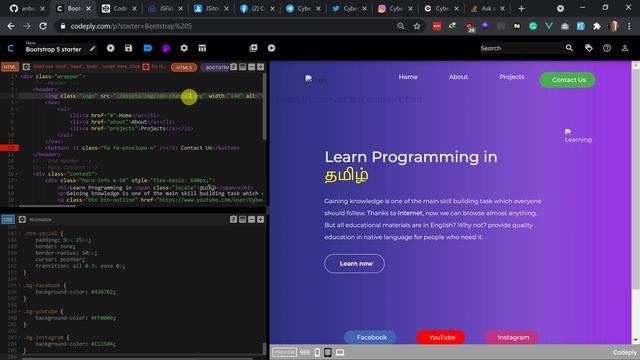Toggle the PREVIEW button in the bottom bar
The image size is (640, 360).
[x=284, y=352]
